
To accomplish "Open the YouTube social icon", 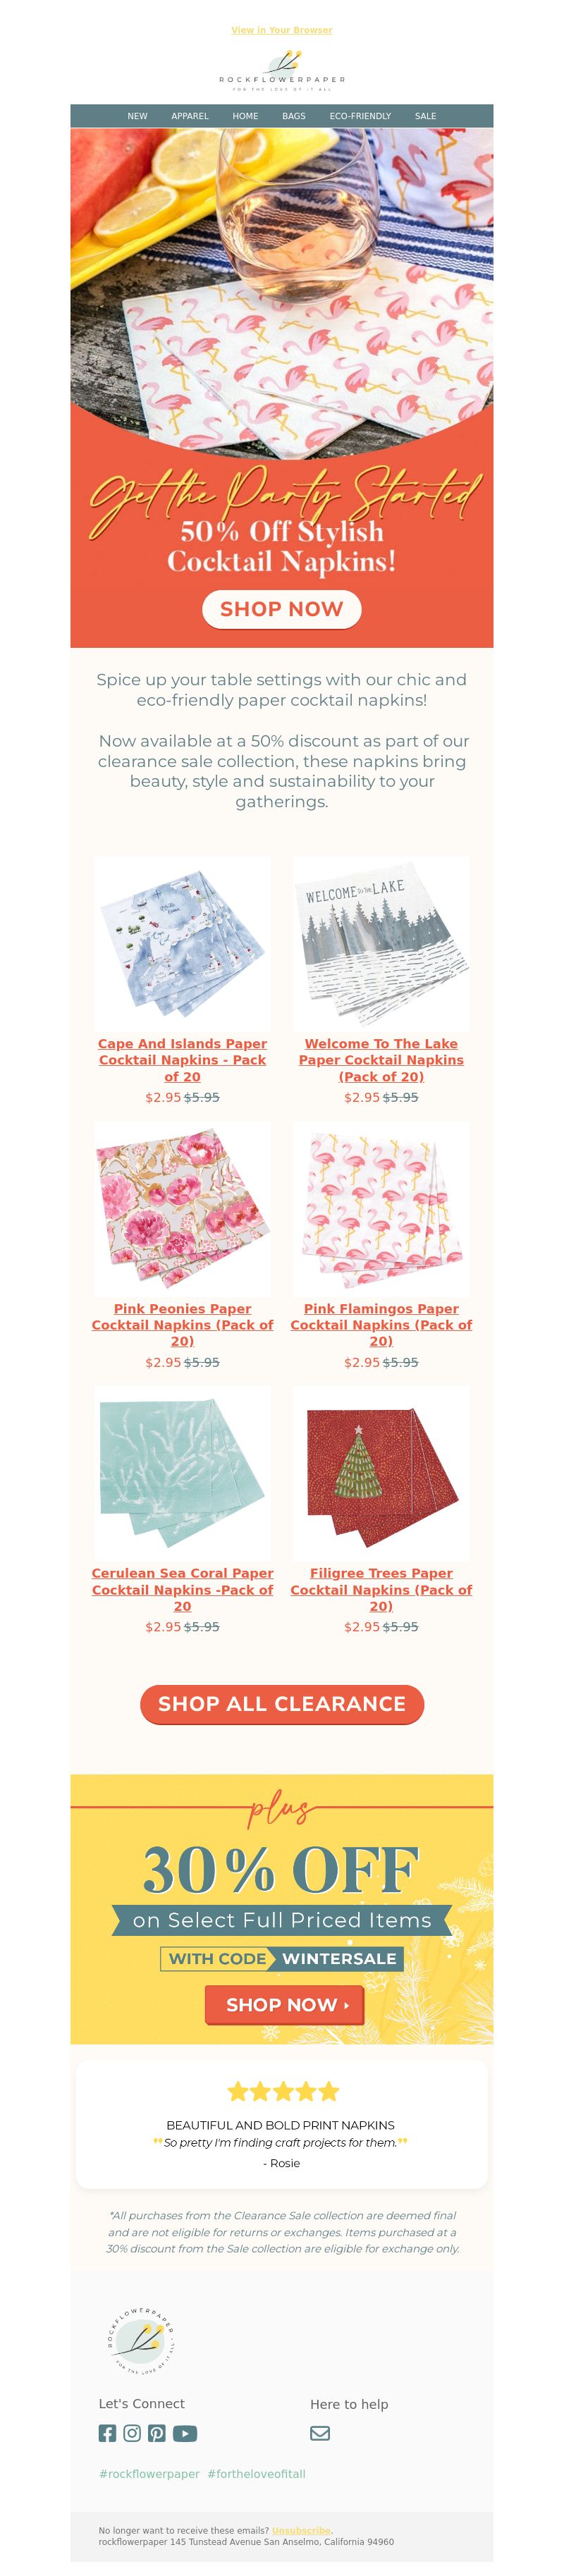I will (x=185, y=2433).
